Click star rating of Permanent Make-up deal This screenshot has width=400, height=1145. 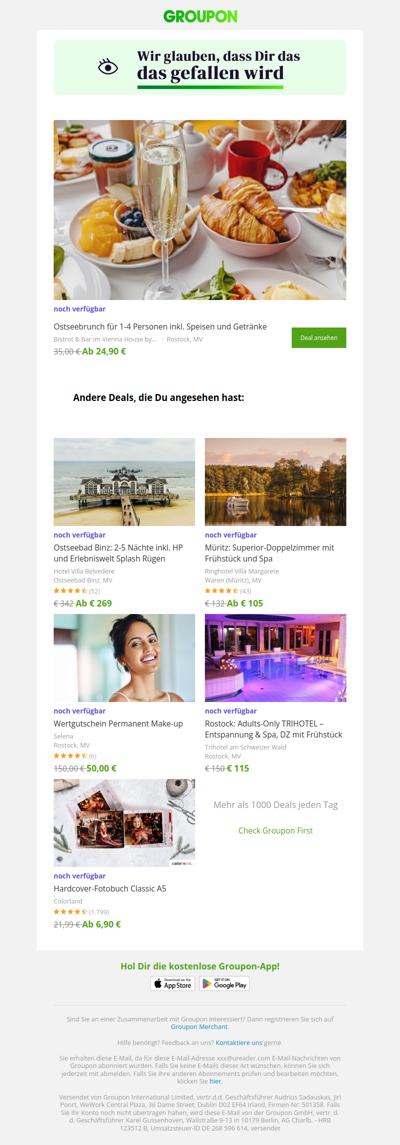71,756
